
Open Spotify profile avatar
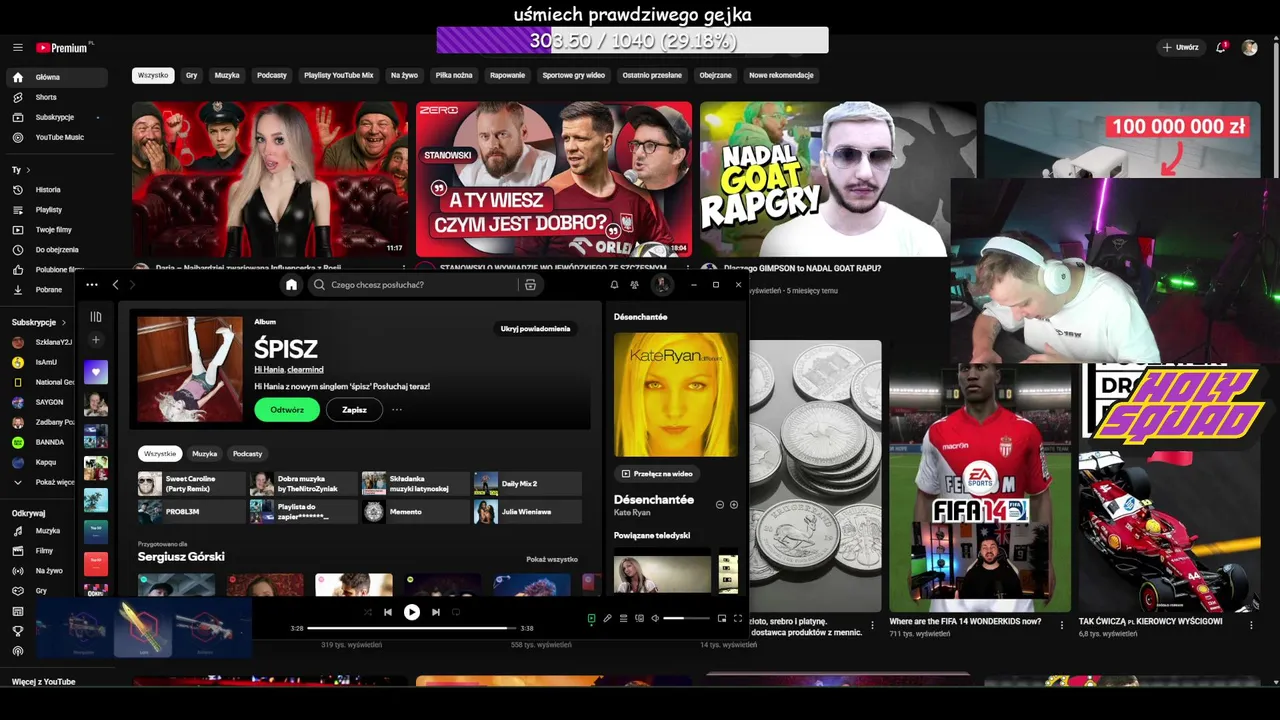click(661, 285)
